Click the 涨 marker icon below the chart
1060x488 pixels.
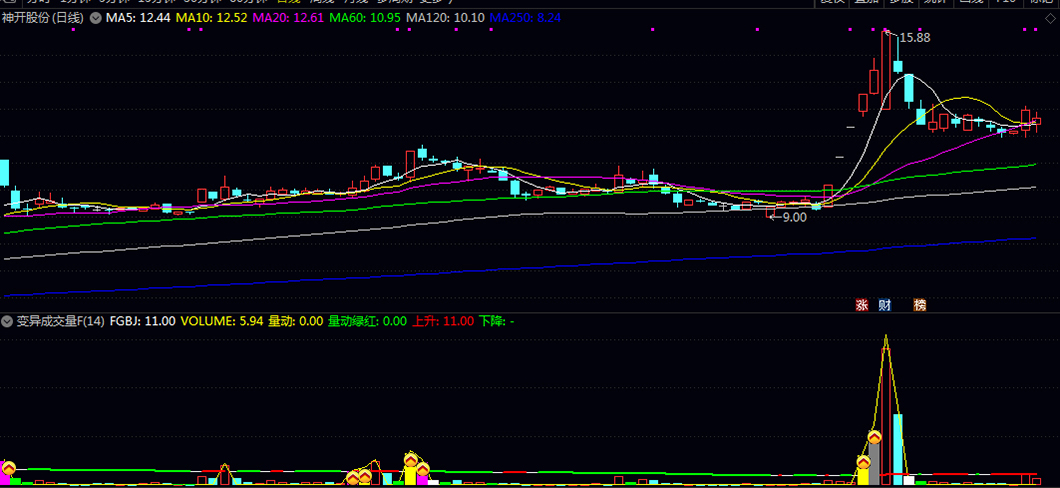click(x=861, y=305)
